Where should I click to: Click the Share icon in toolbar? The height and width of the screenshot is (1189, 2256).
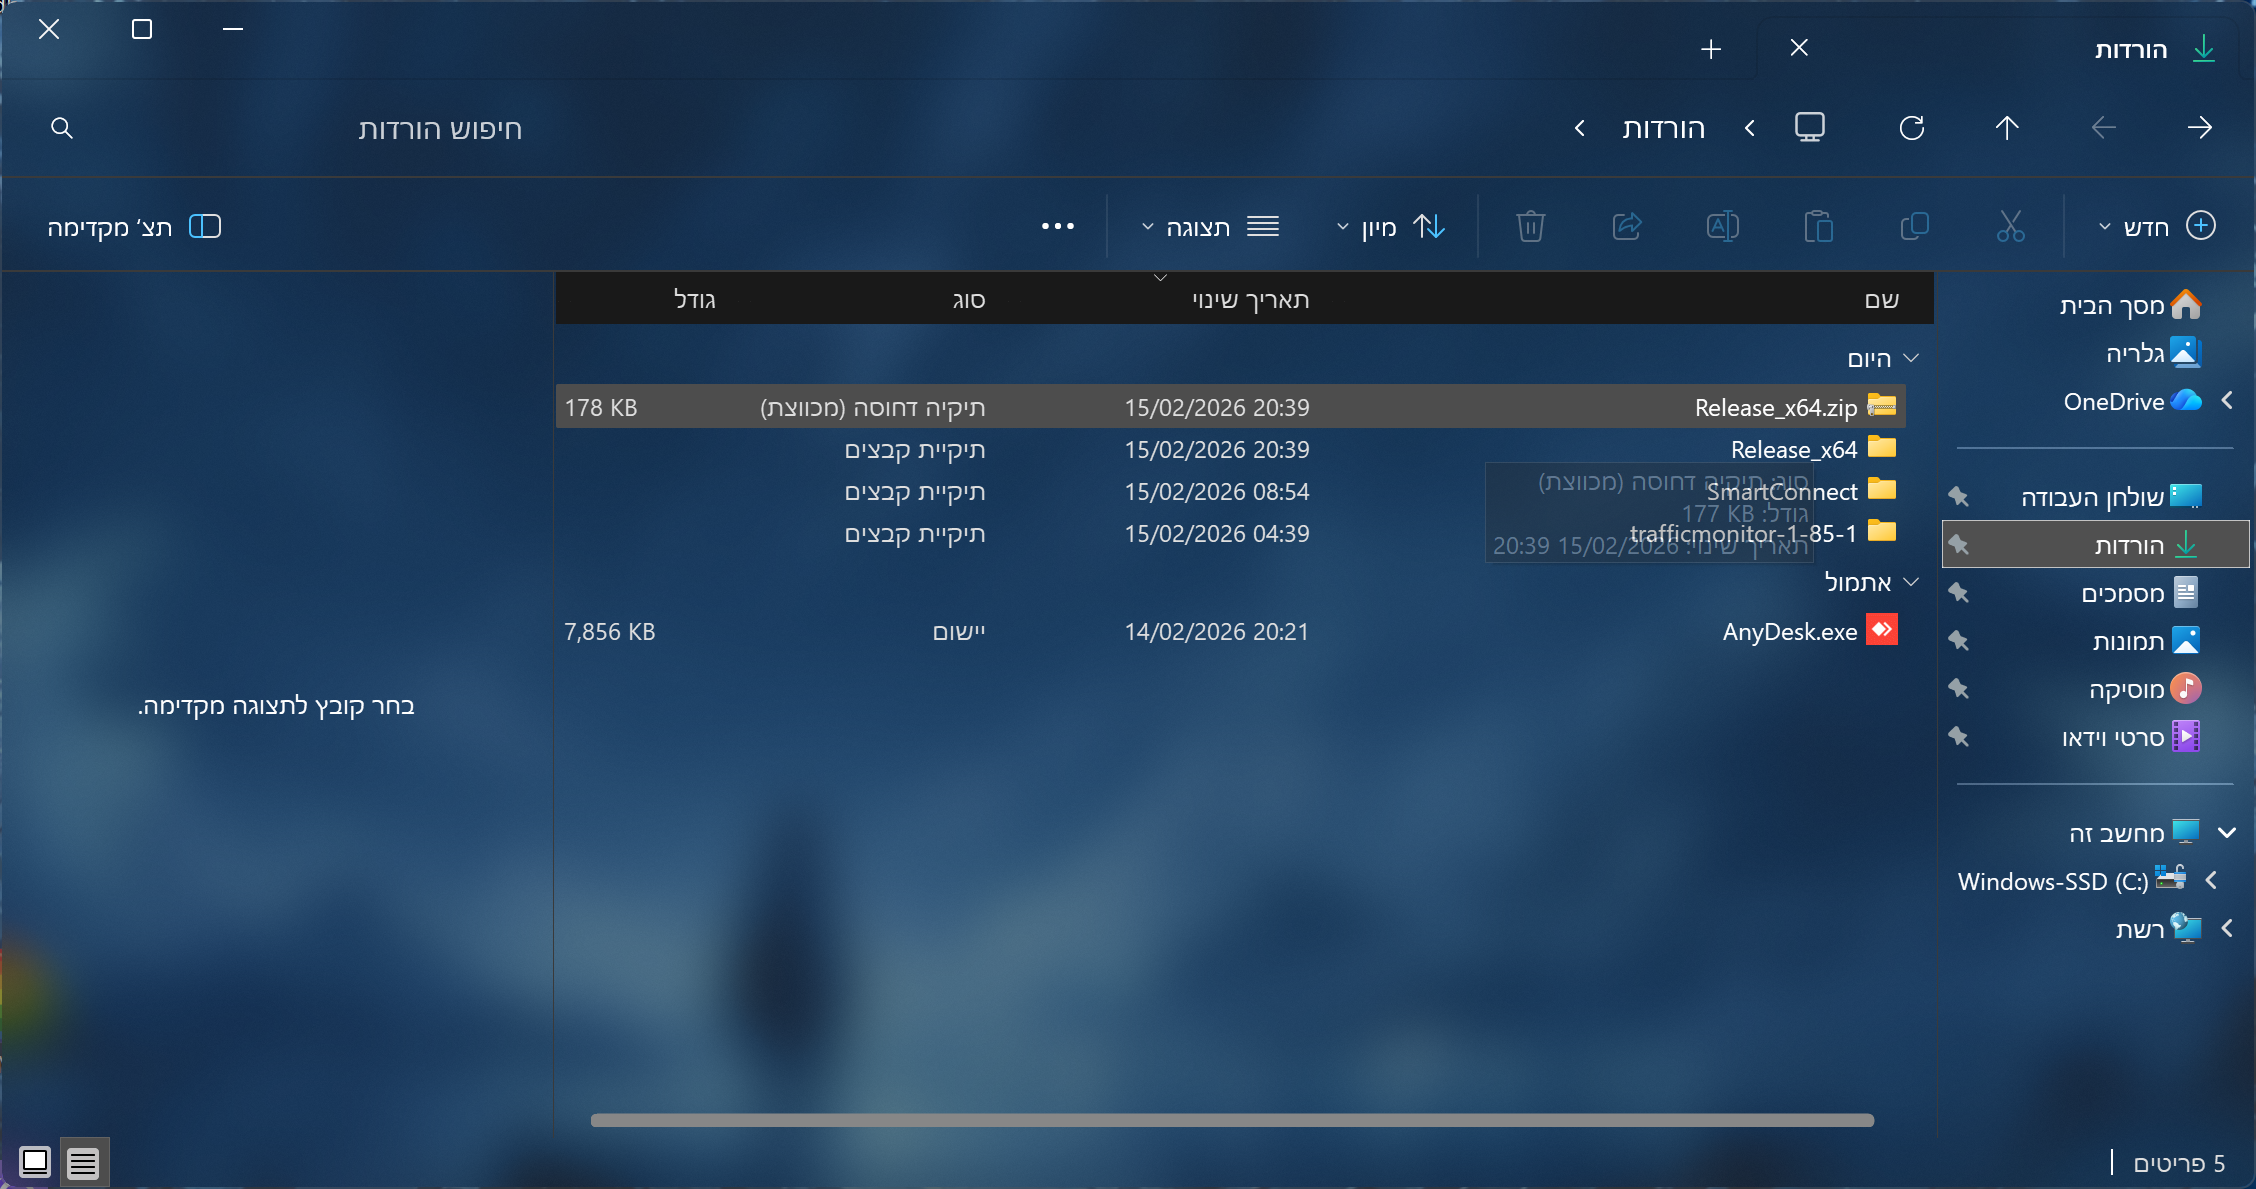tap(1627, 227)
